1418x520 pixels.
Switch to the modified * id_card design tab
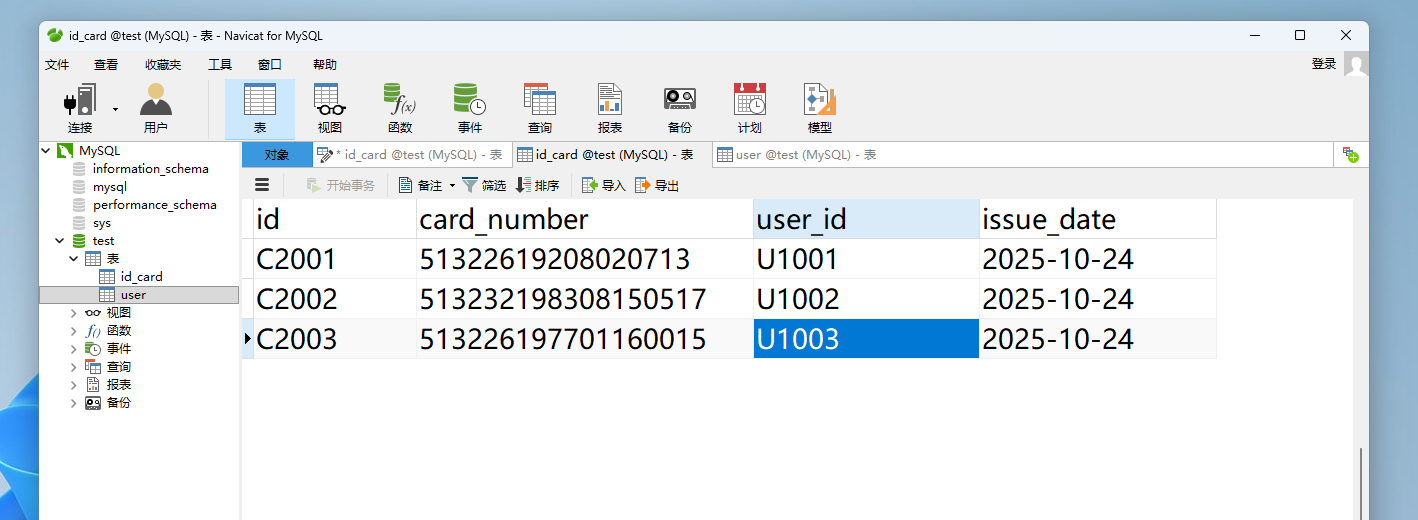pos(412,155)
